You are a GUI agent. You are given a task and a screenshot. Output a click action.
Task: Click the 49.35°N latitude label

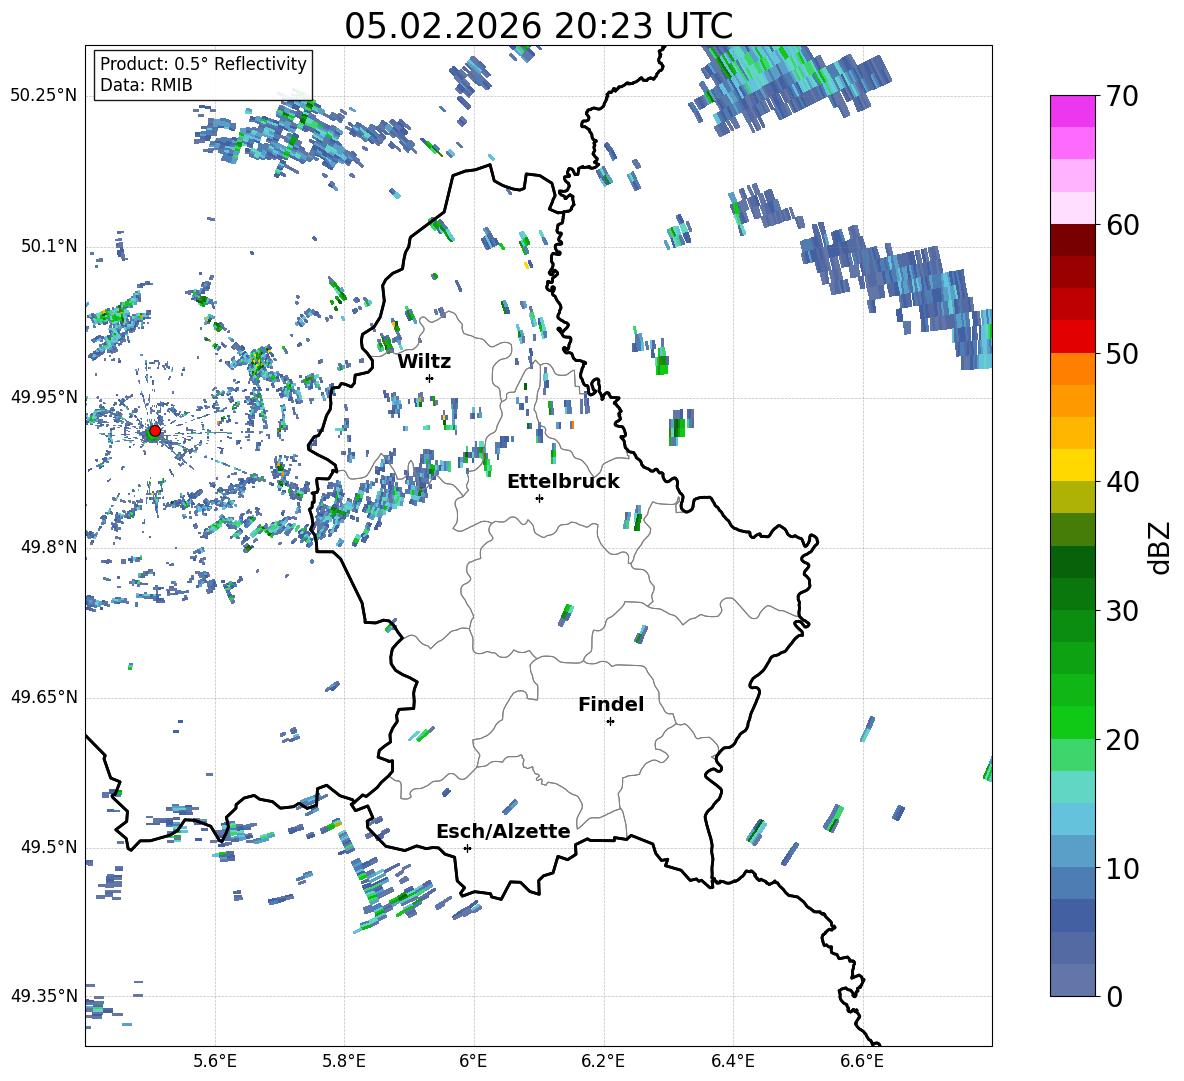click(44, 996)
